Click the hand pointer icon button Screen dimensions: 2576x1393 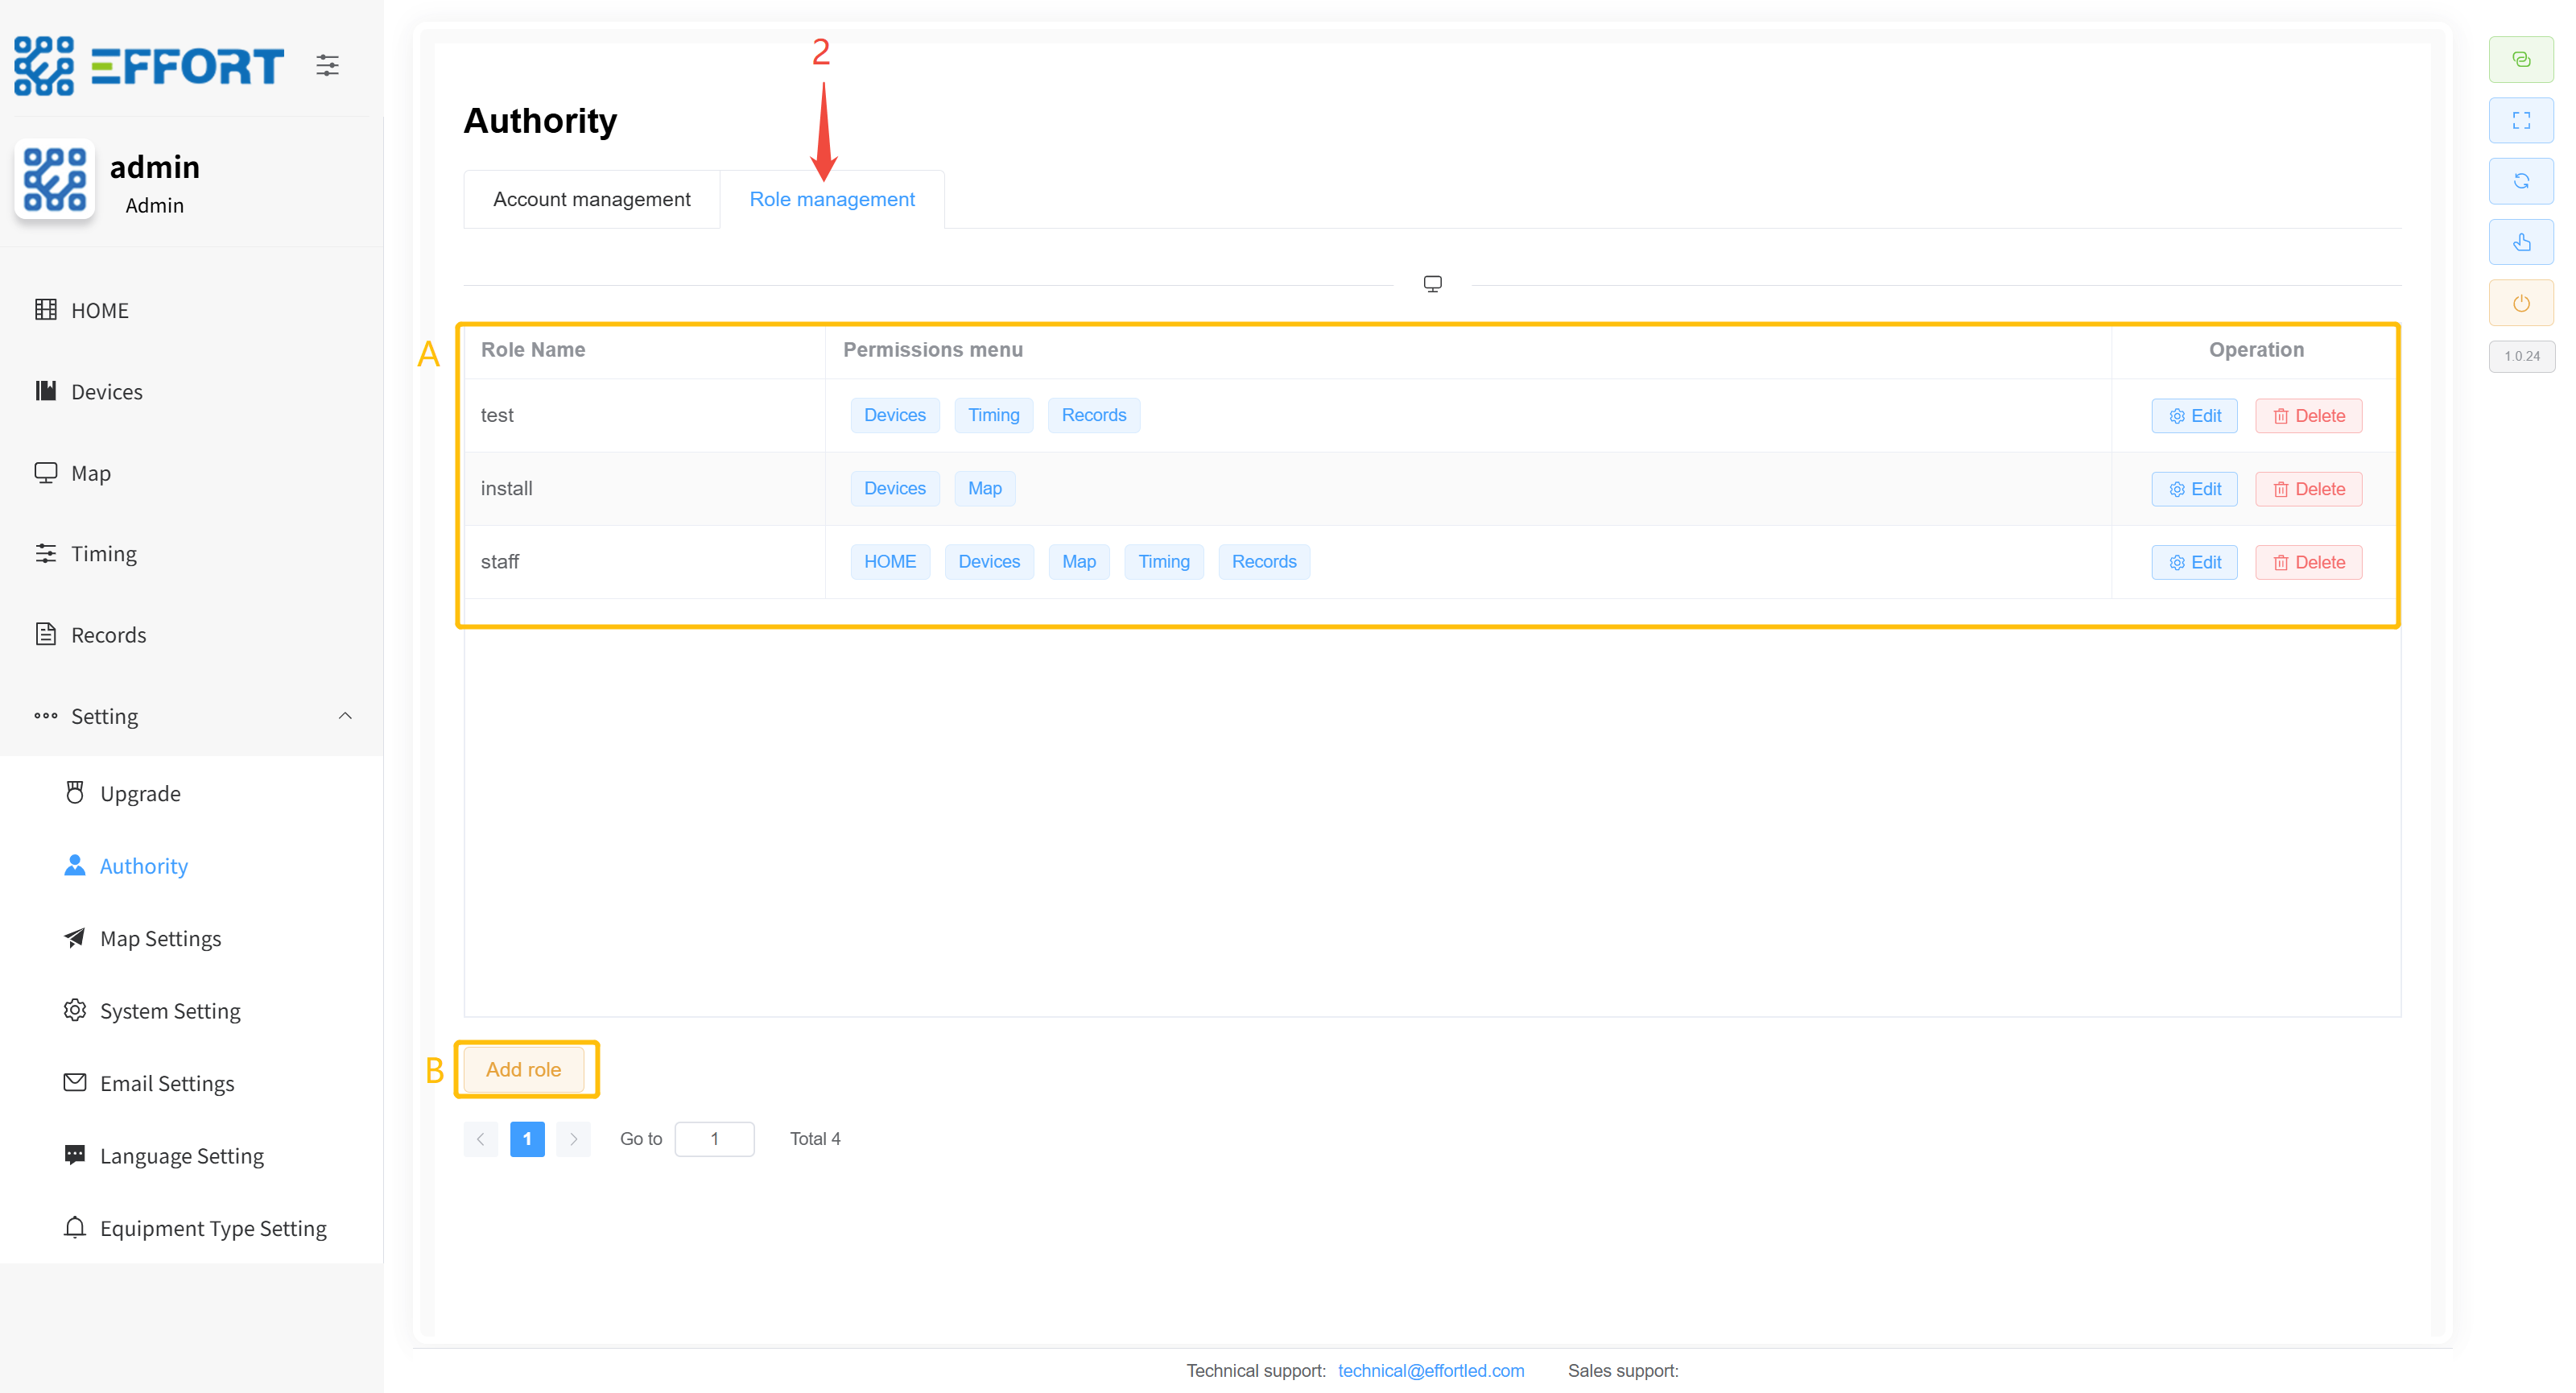[2520, 242]
